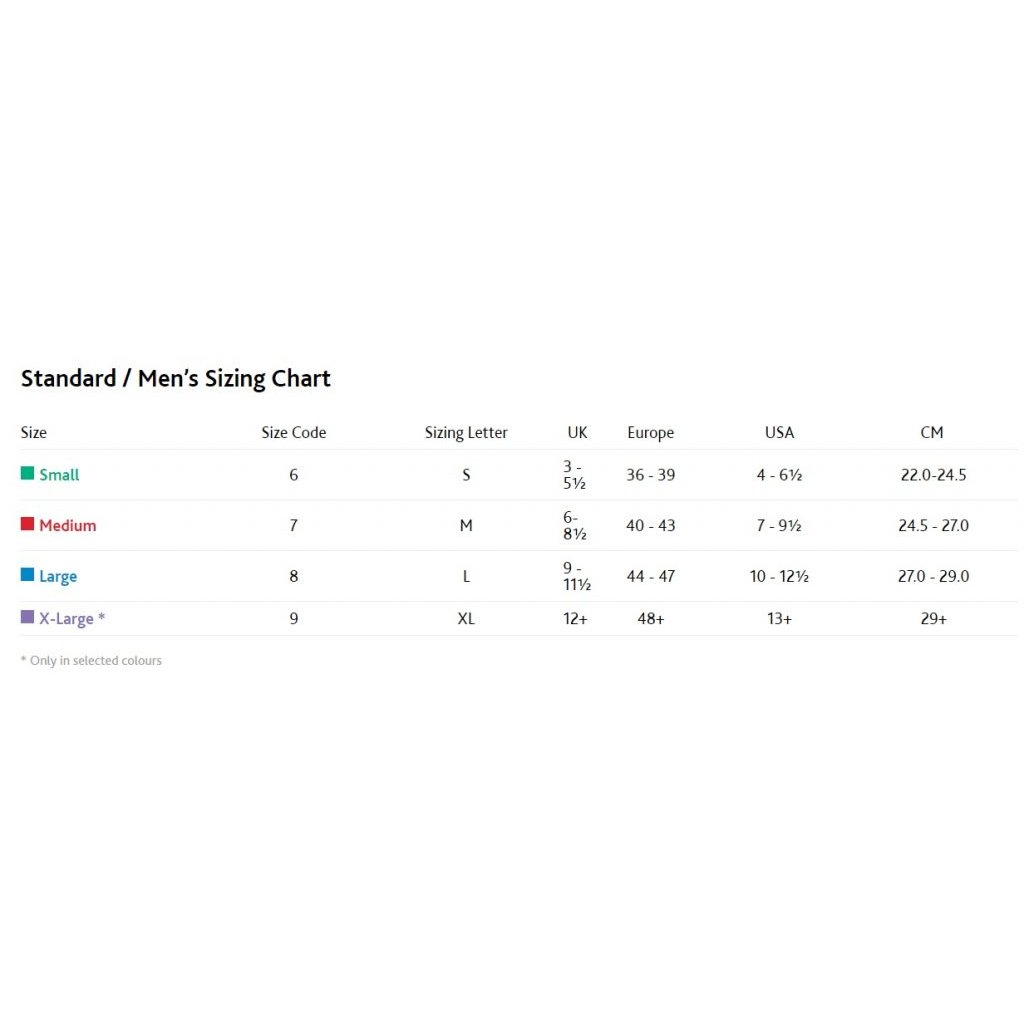Click the Only in selected colours footnote
Screen dimensions: 1024x1024
[91, 661]
